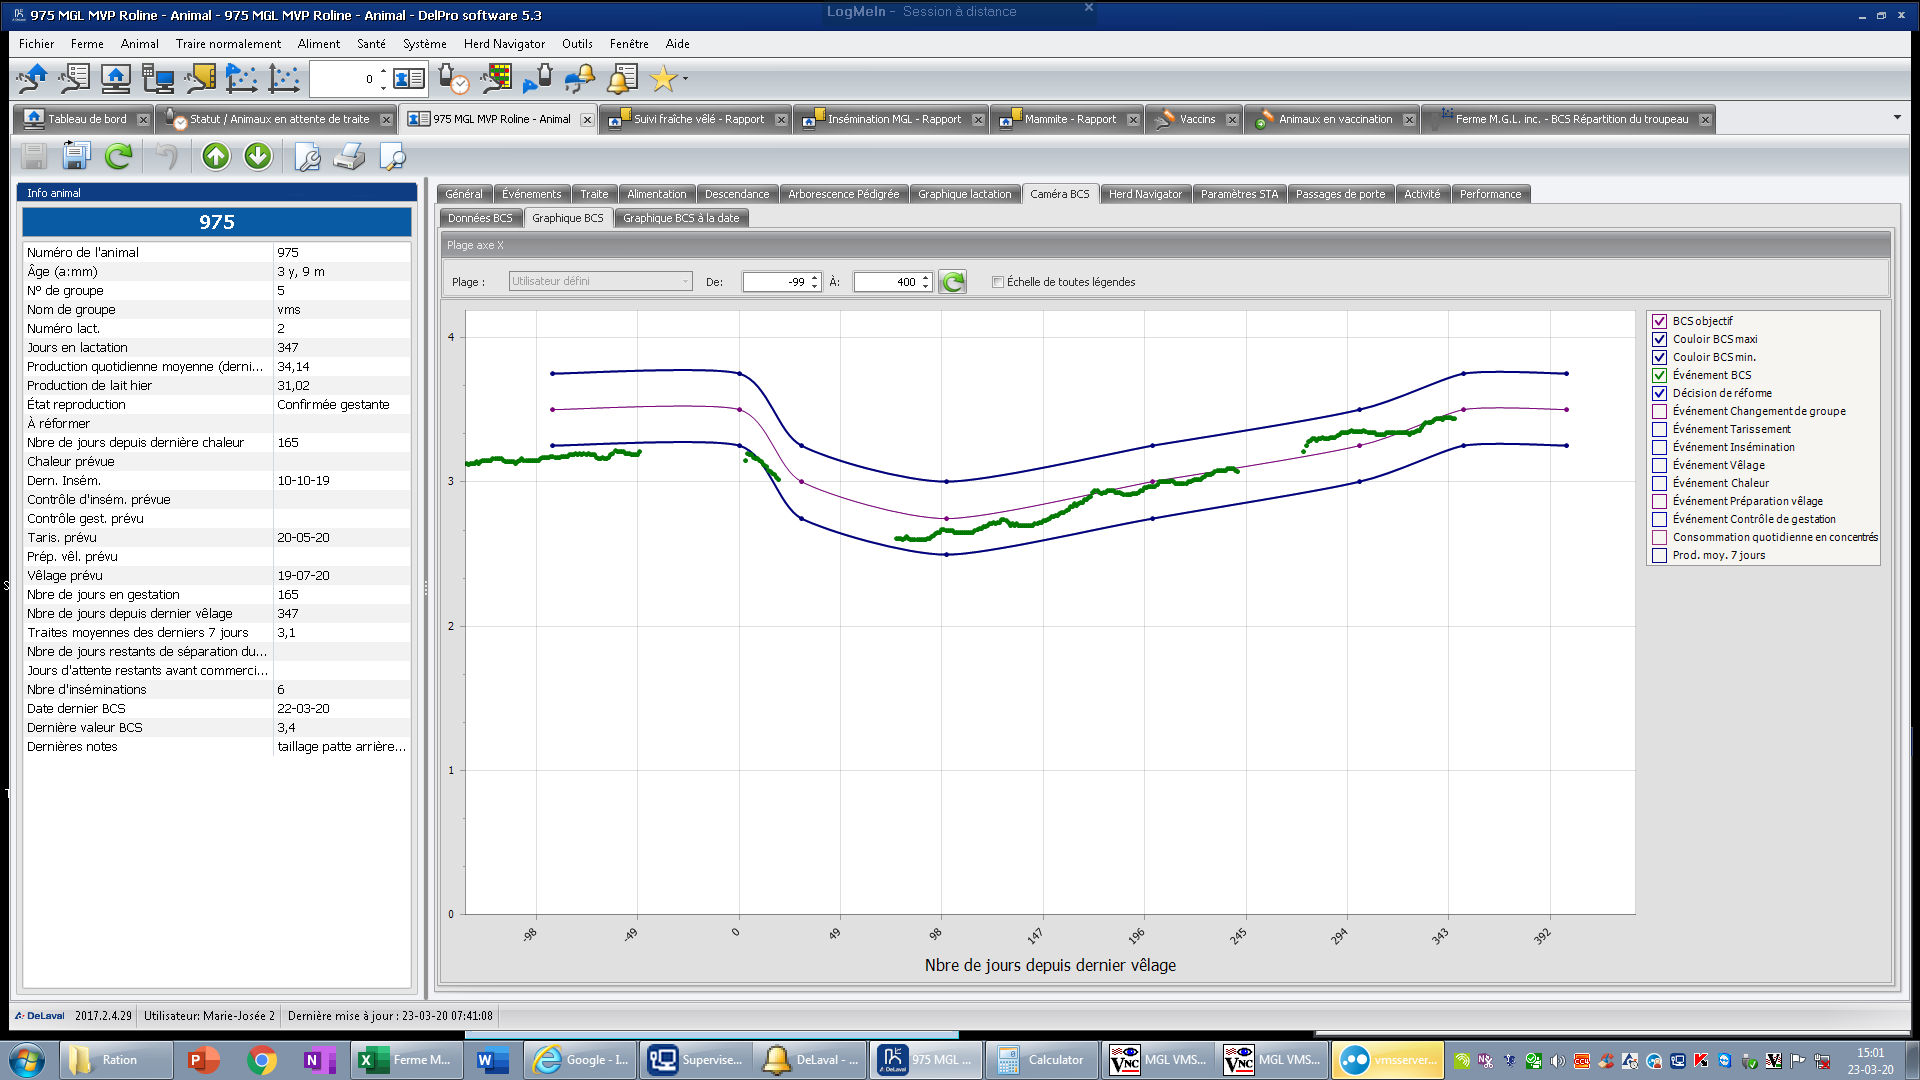Image resolution: width=1920 pixels, height=1080 pixels.
Task: Open milking queue clock icon in toolbar
Action: pyautogui.click(x=453, y=78)
